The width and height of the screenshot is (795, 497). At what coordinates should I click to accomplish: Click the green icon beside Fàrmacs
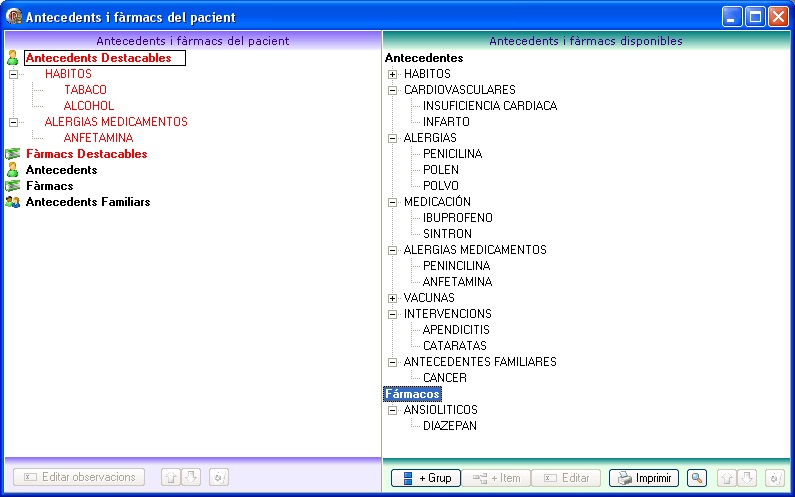point(13,186)
